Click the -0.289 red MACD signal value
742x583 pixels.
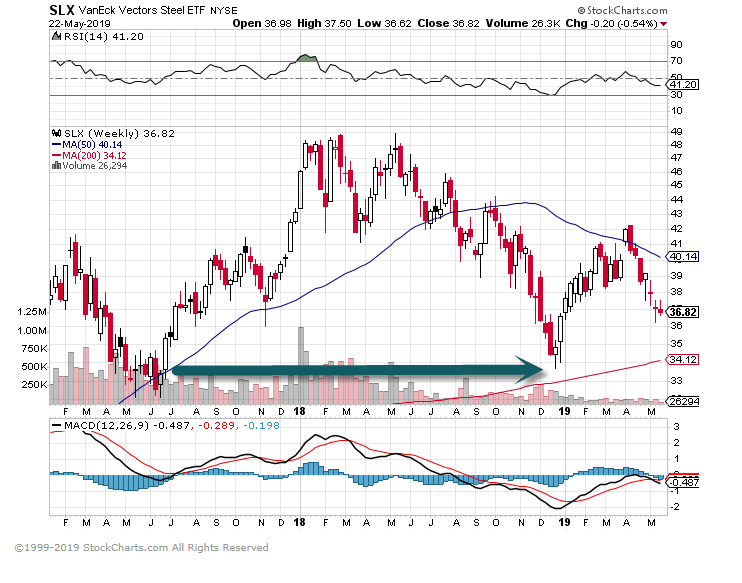click(216, 425)
